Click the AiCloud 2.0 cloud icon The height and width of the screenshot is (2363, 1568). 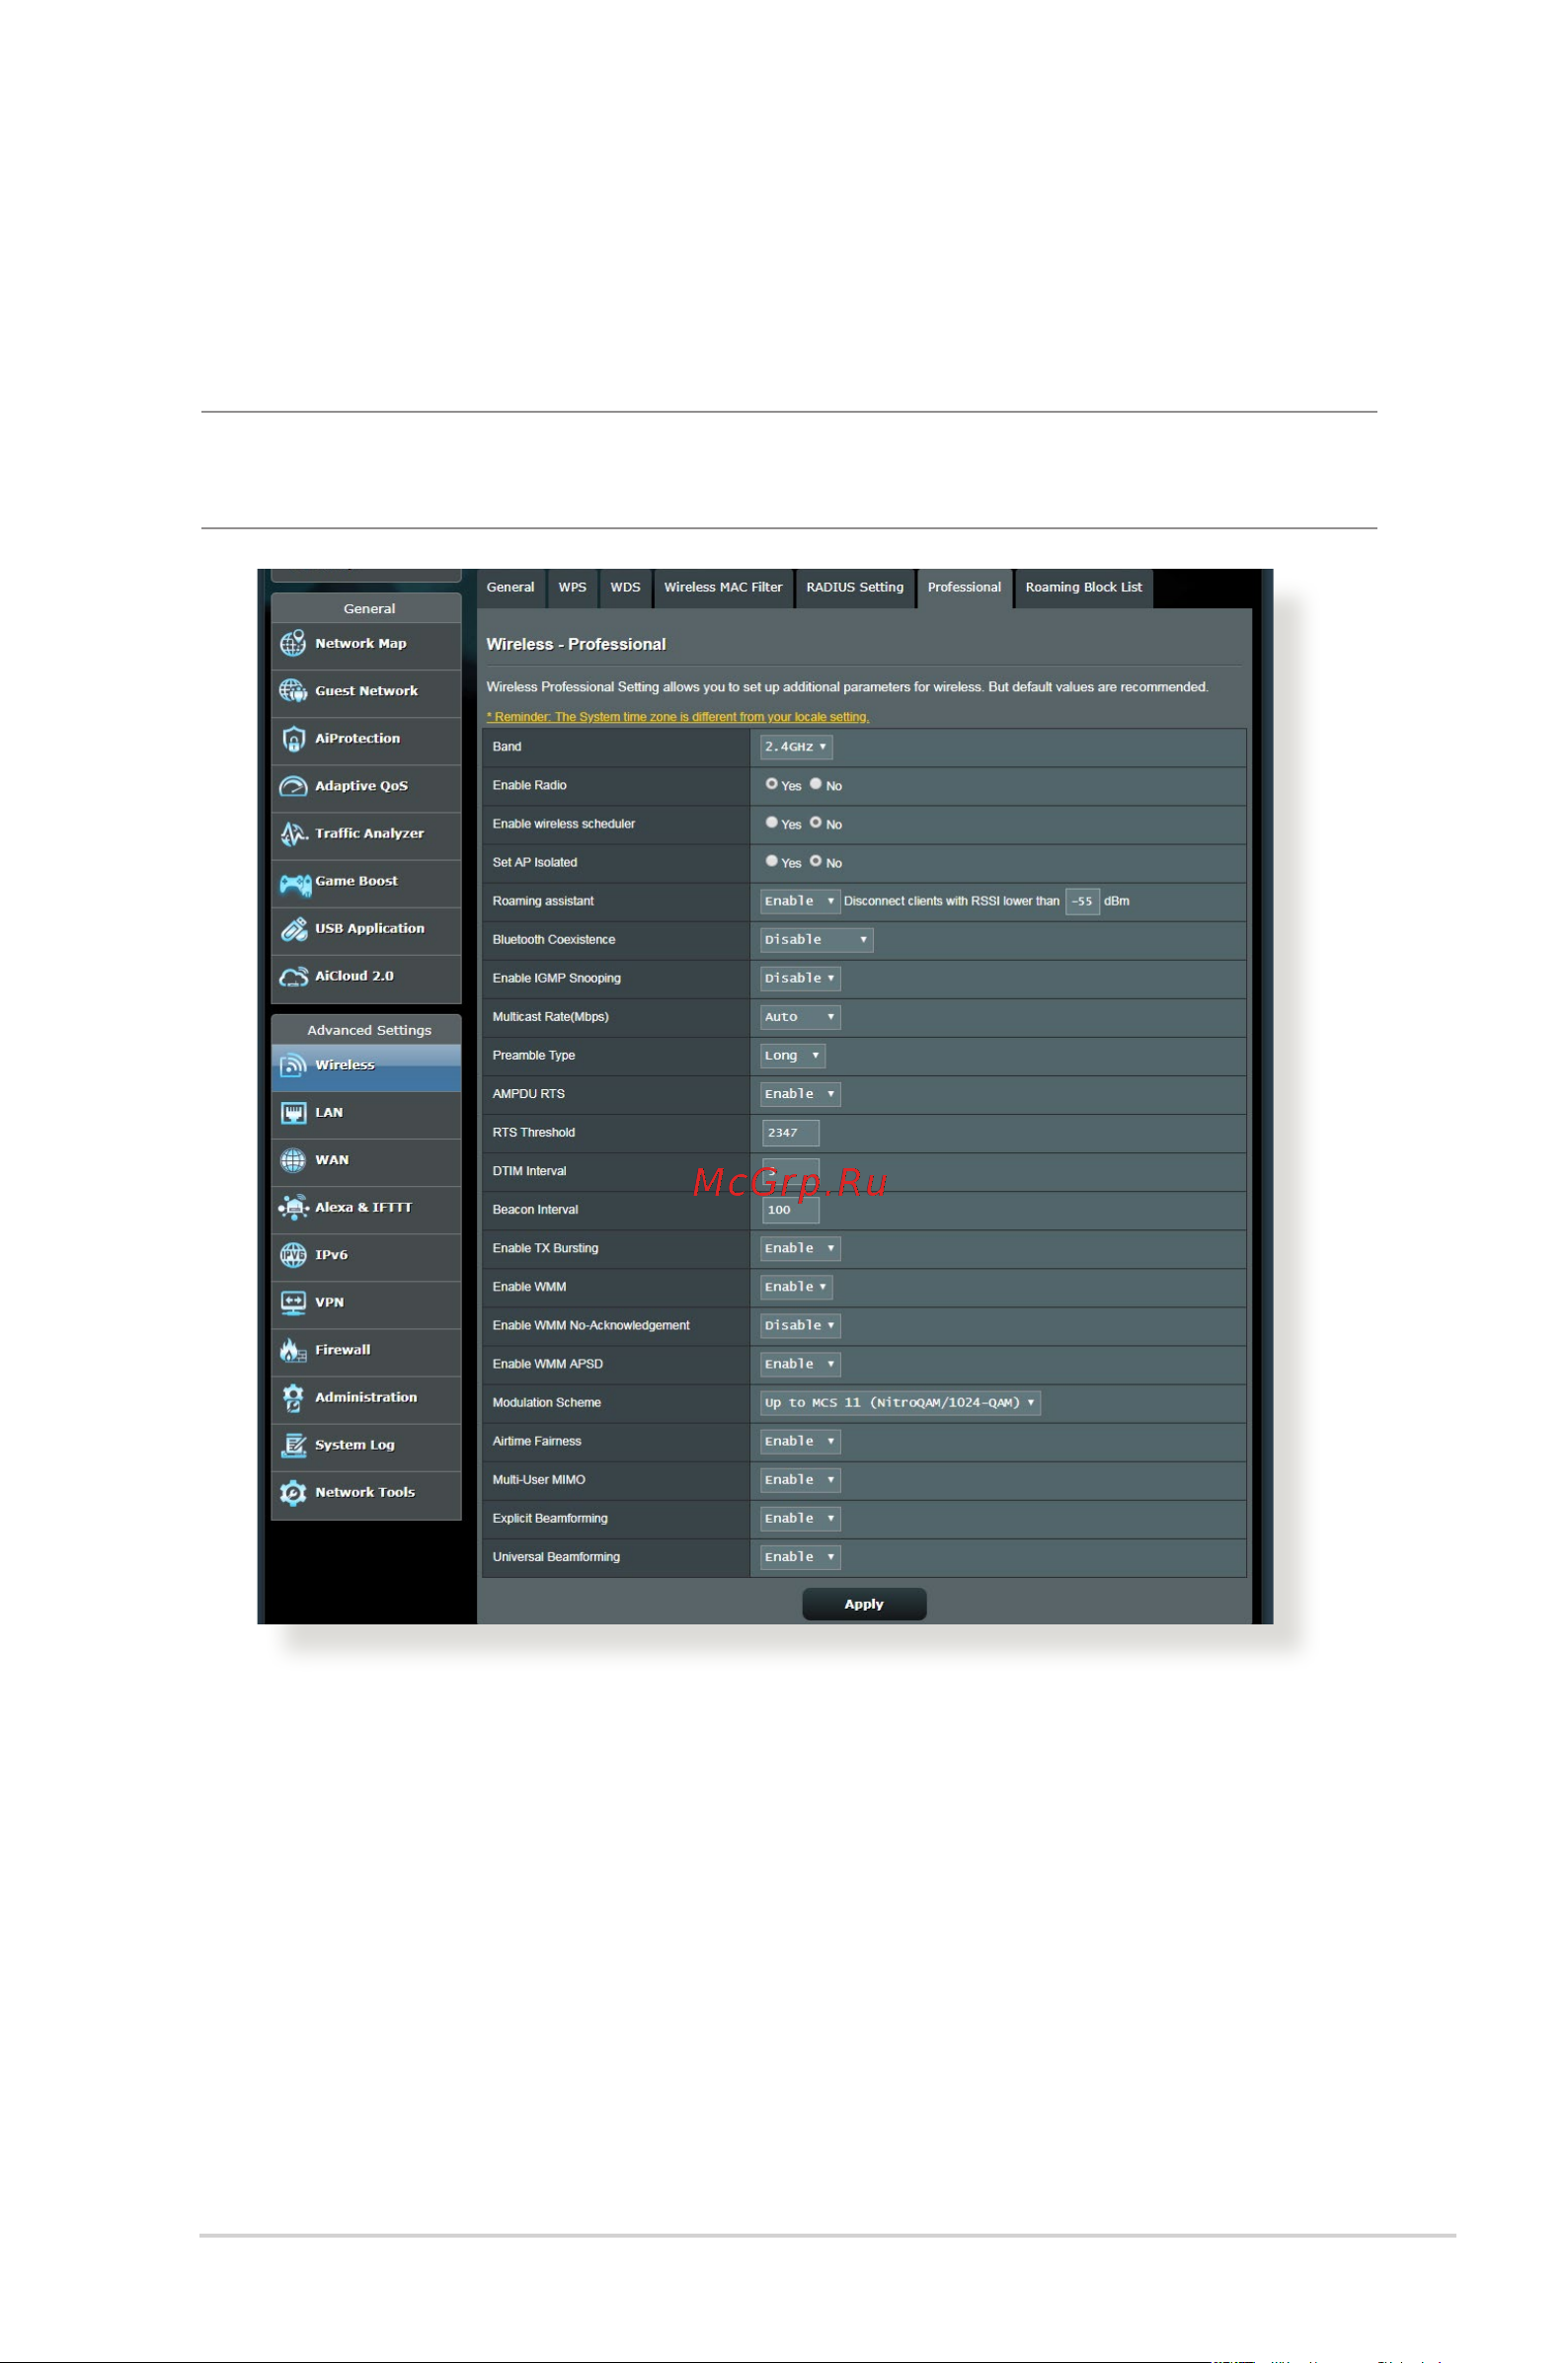(293, 976)
